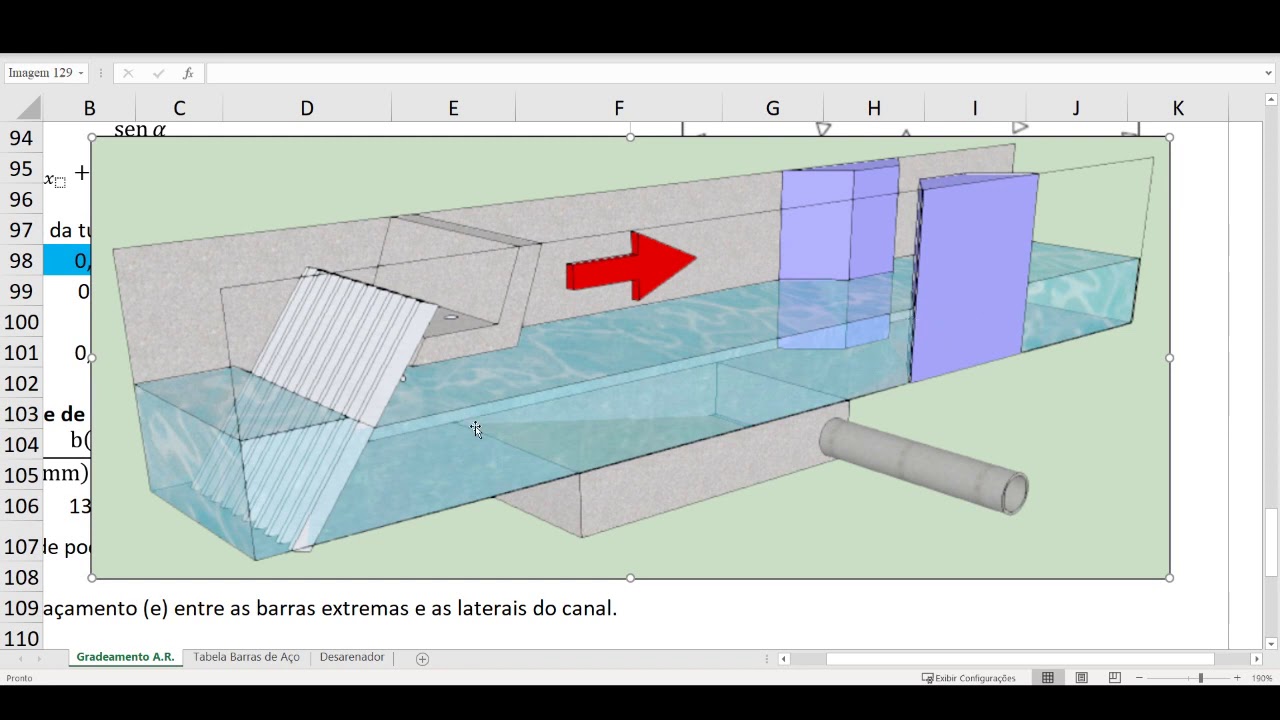Switch to Desarenador sheet tab
This screenshot has width=1280, height=720.
coord(352,657)
